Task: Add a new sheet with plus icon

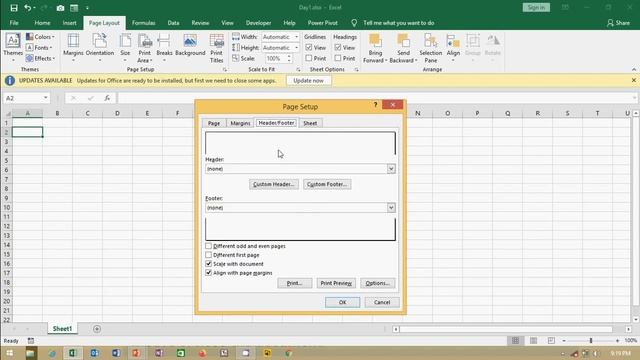Action: coord(97,329)
